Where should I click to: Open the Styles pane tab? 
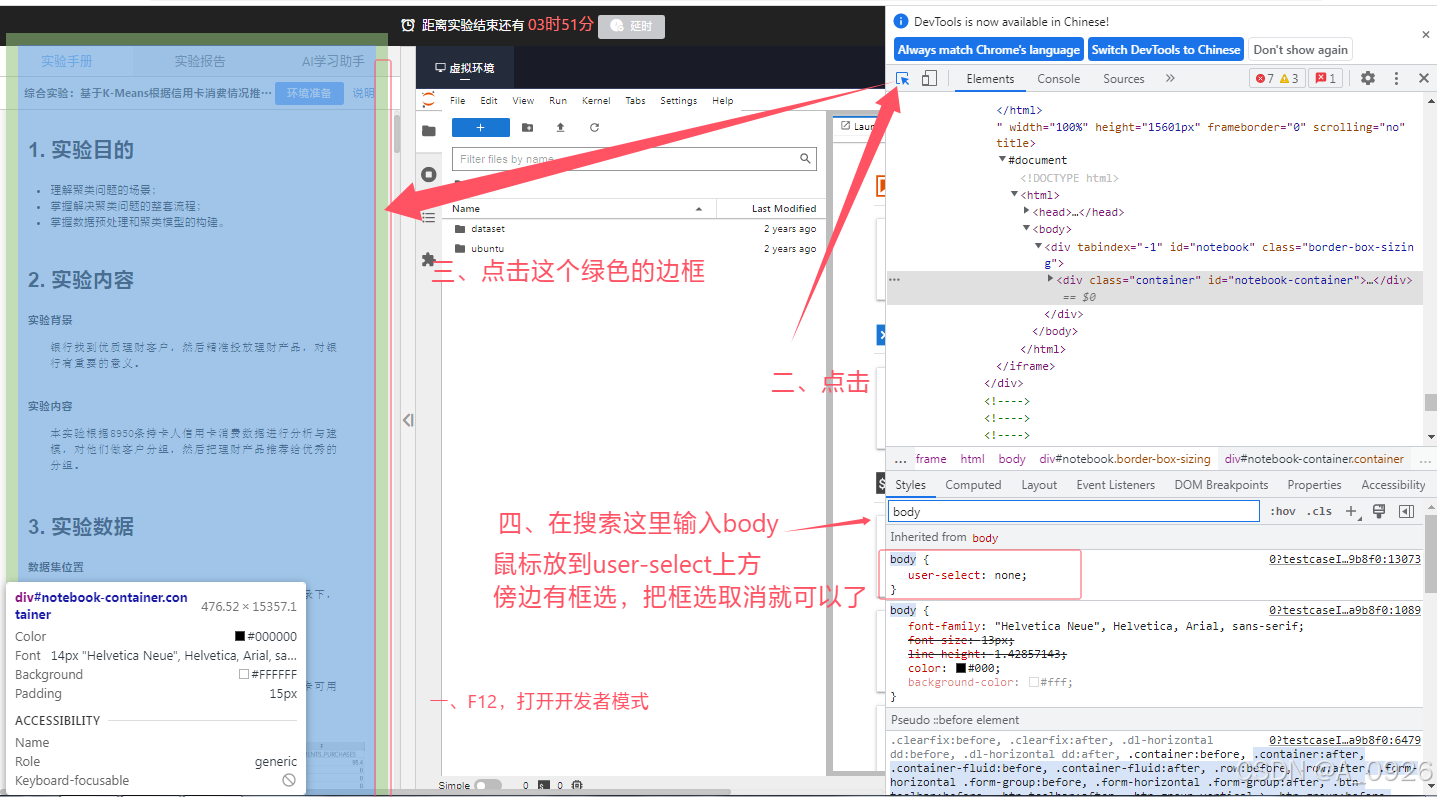(x=910, y=485)
